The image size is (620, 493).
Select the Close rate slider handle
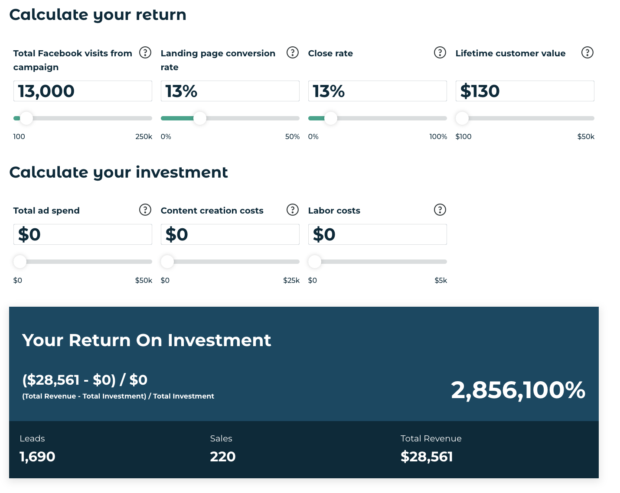coord(331,118)
